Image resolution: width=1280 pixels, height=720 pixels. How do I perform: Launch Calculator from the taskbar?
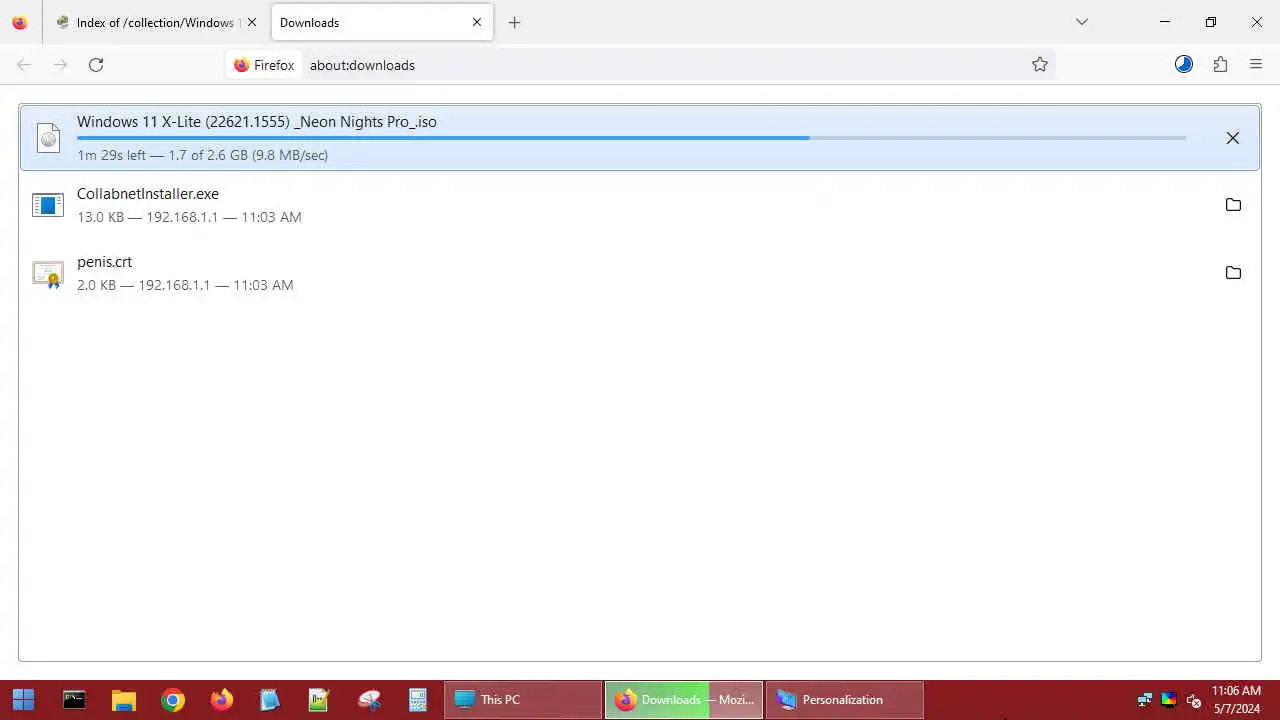[418, 700]
